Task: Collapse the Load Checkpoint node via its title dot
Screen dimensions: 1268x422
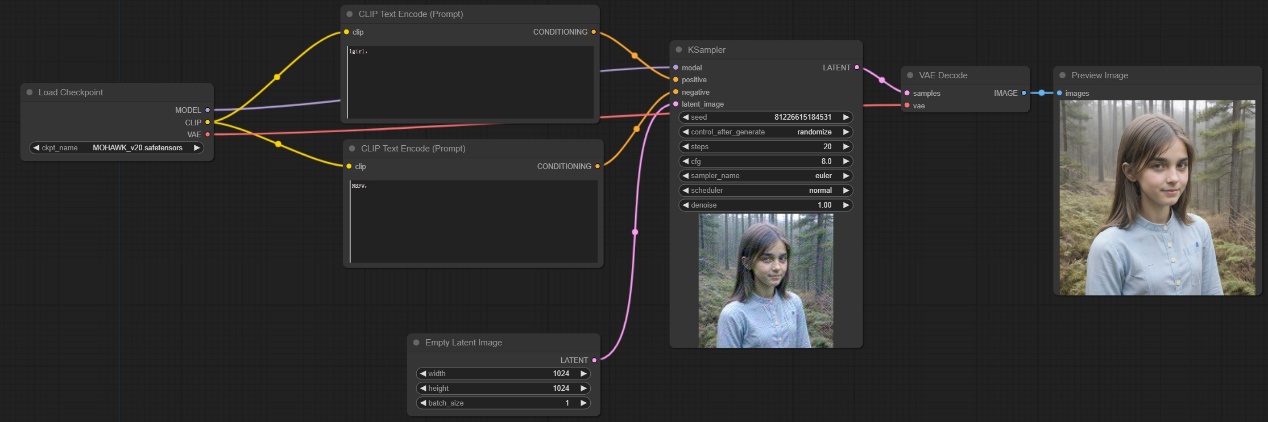Action: (31, 92)
